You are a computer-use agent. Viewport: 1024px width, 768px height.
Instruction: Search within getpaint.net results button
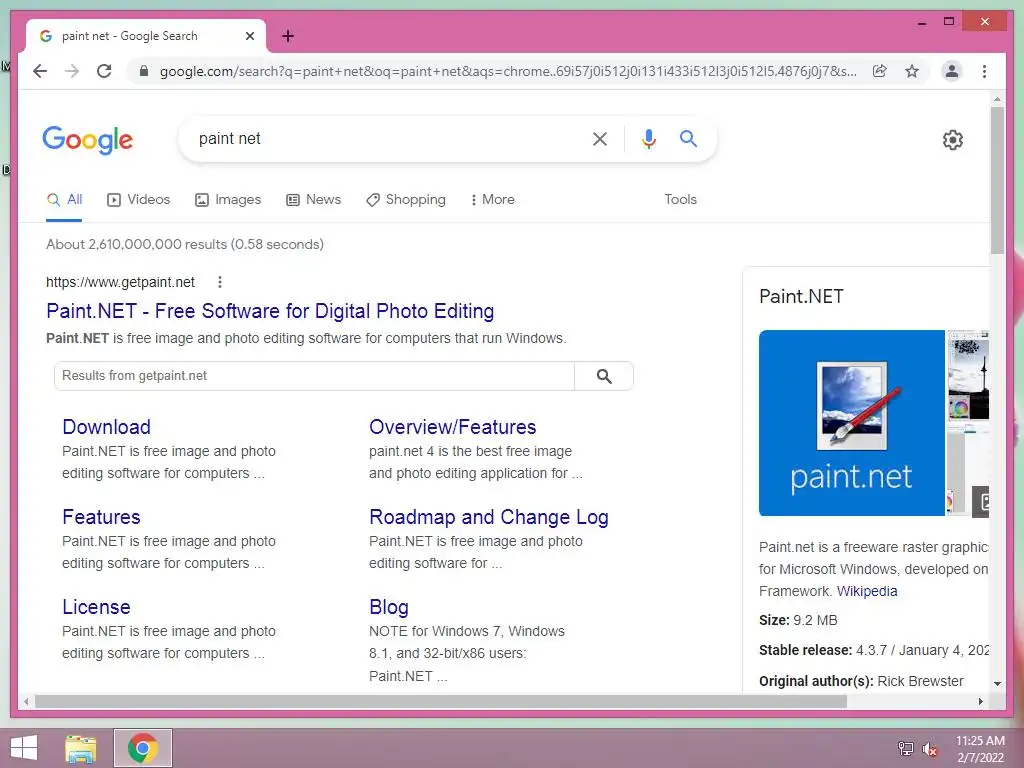[604, 376]
